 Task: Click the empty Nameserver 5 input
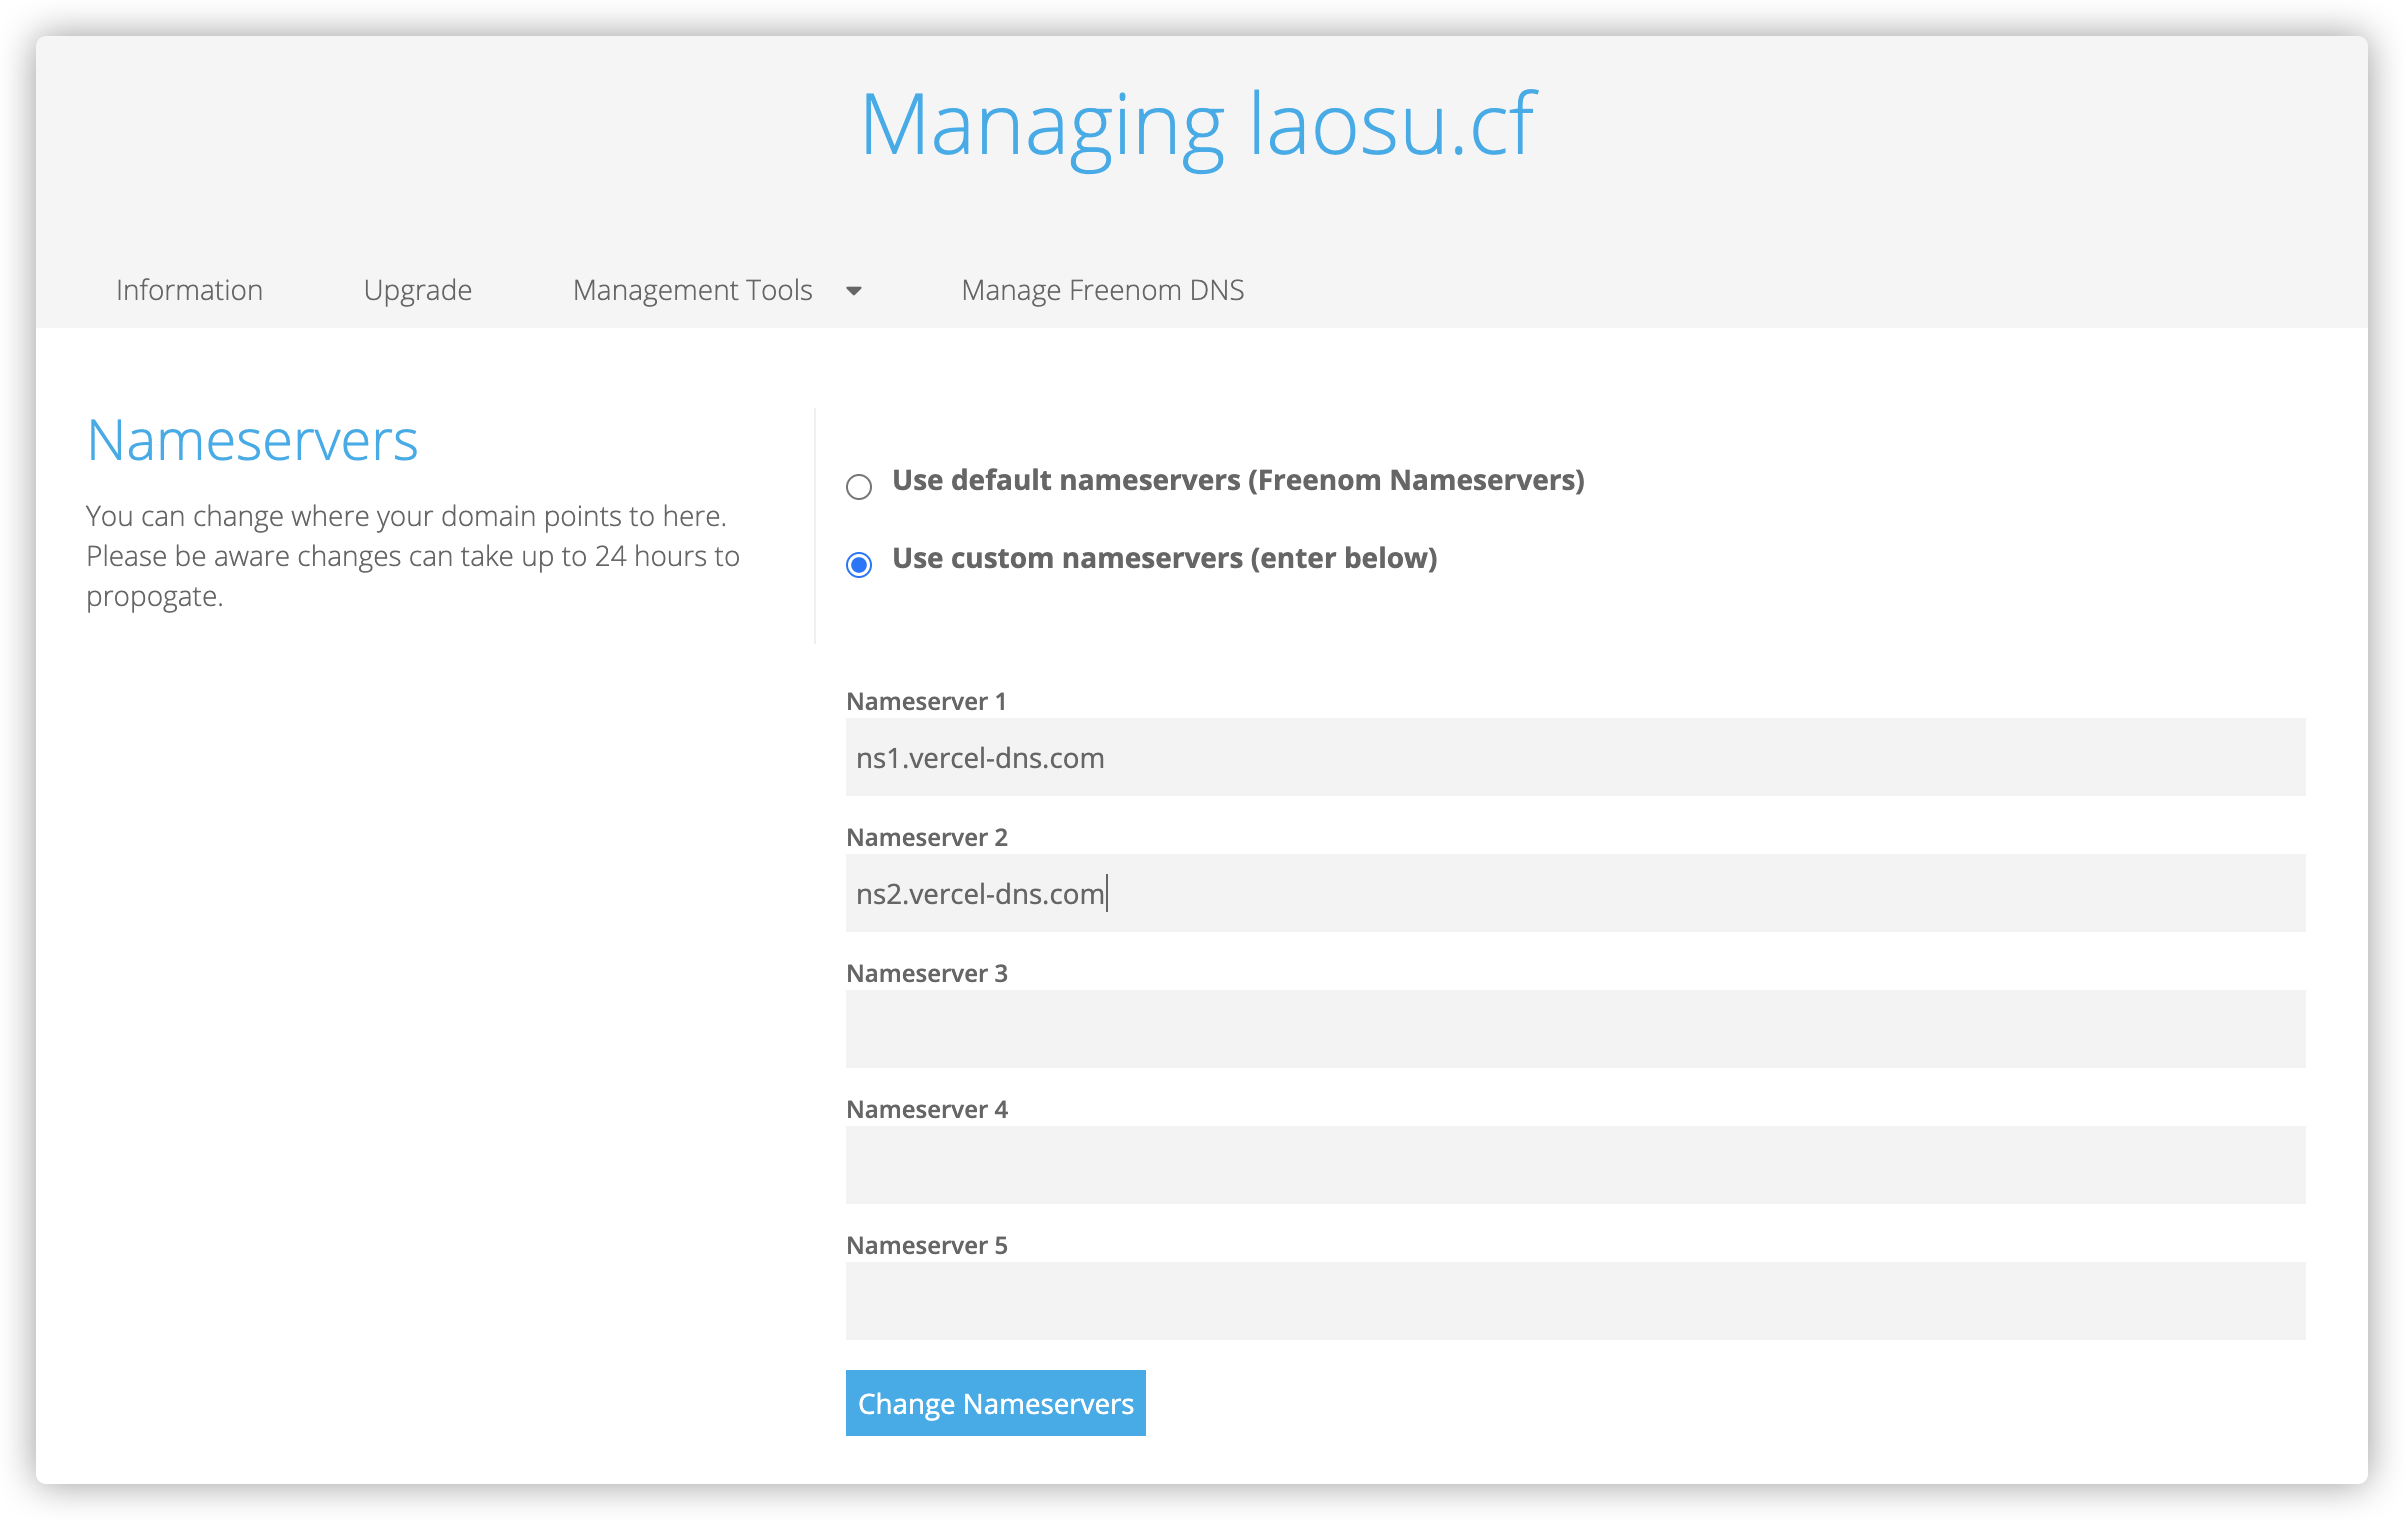1575,1301
